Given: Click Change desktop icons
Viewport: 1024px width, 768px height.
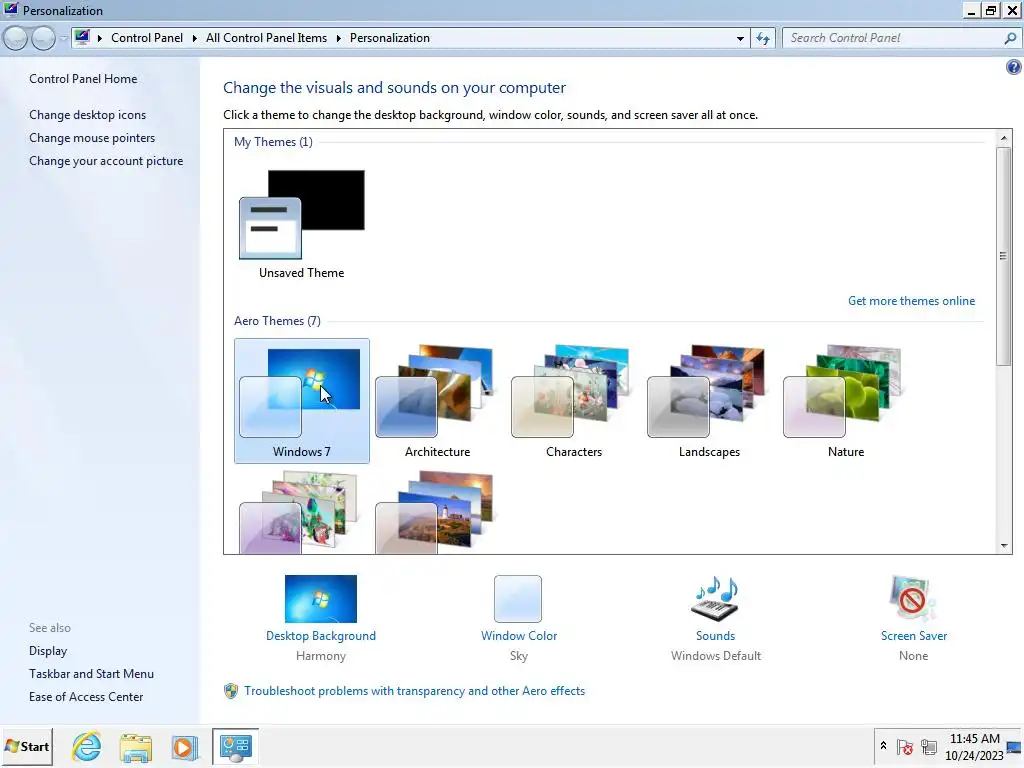Looking at the screenshot, I should click(88, 115).
